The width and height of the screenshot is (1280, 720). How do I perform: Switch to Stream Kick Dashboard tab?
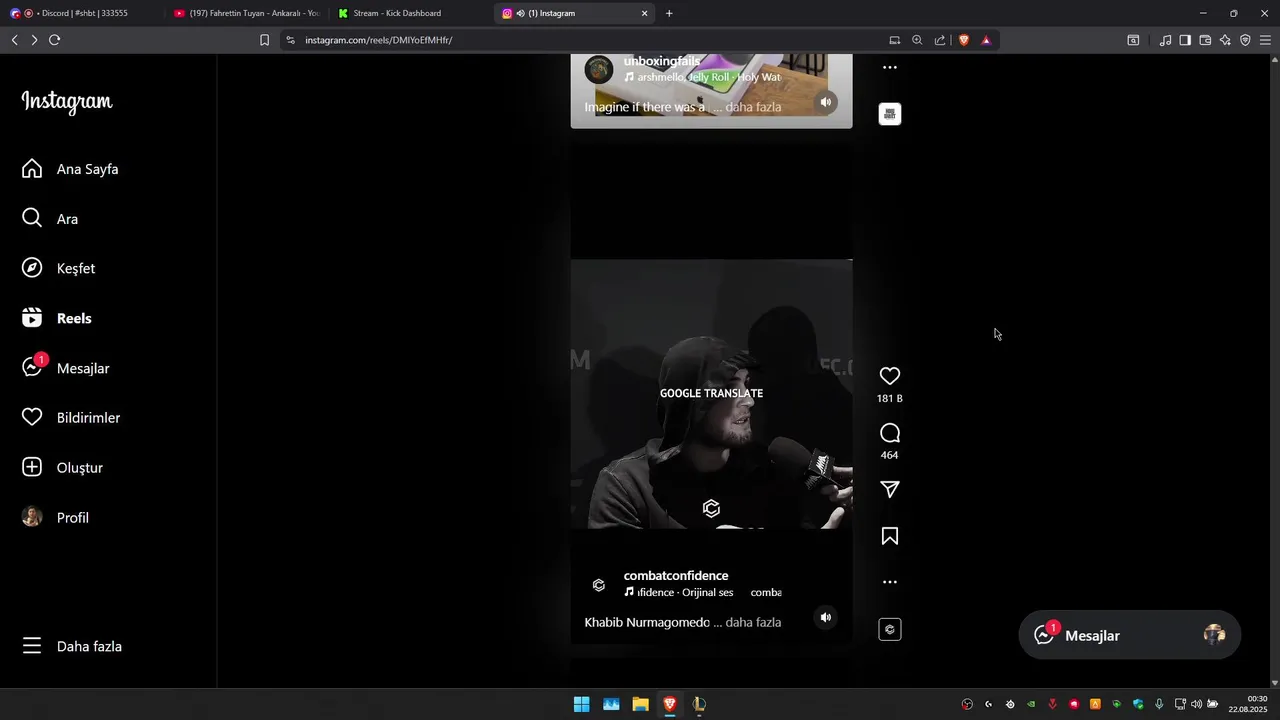click(x=410, y=13)
